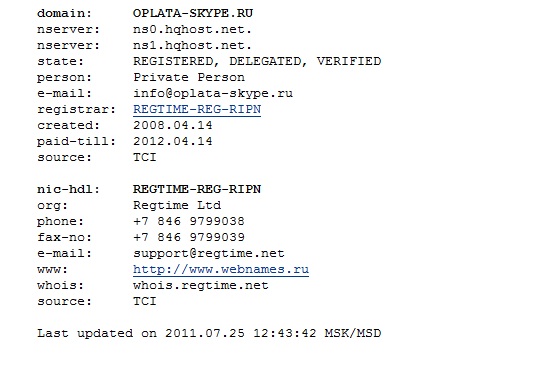Click the paid-till date 2012.04.14
Screen dimensions: 533x371
[173, 141]
